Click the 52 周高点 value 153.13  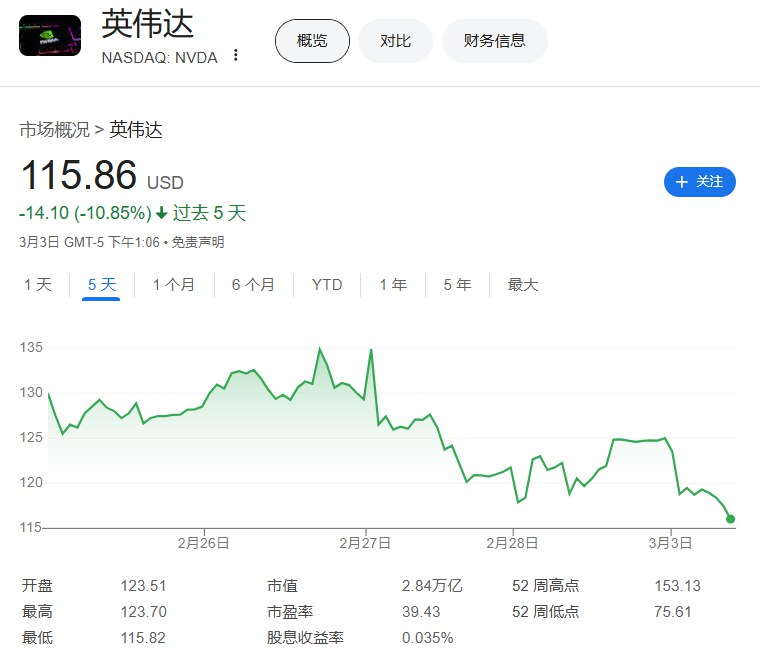click(x=678, y=586)
